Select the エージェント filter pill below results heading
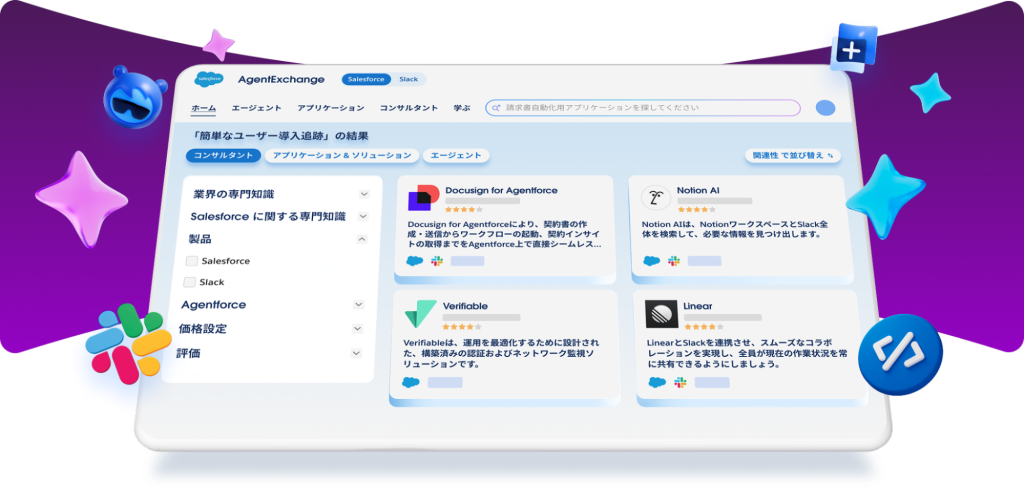1024x503 pixels. coord(456,156)
